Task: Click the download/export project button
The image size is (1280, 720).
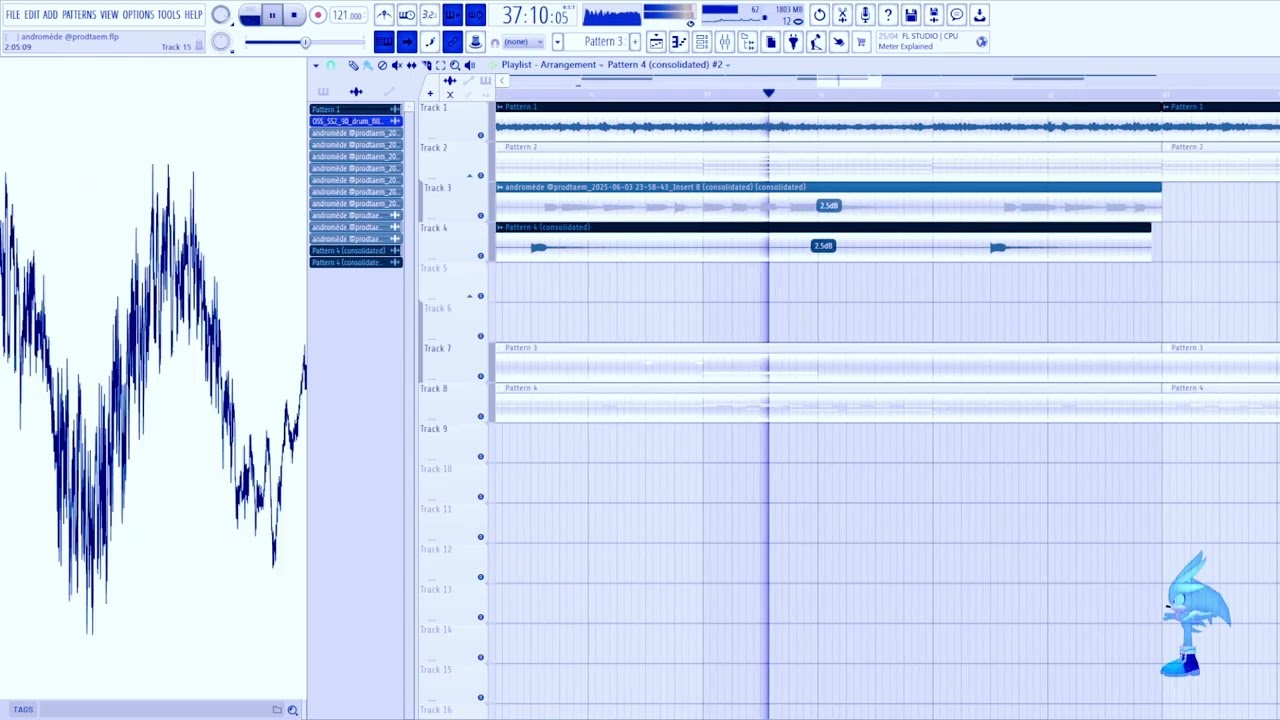Action: click(979, 14)
